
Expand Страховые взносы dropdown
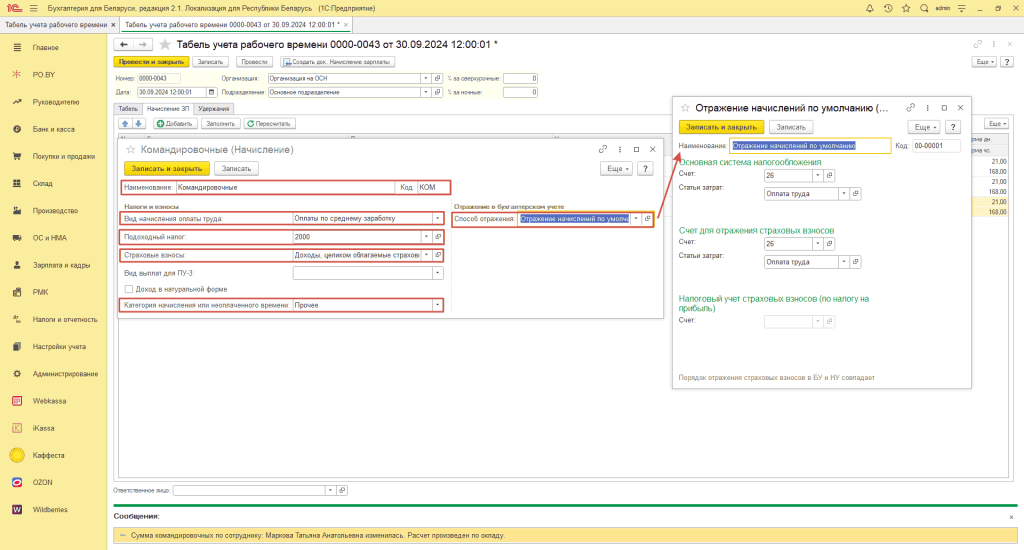(x=426, y=255)
